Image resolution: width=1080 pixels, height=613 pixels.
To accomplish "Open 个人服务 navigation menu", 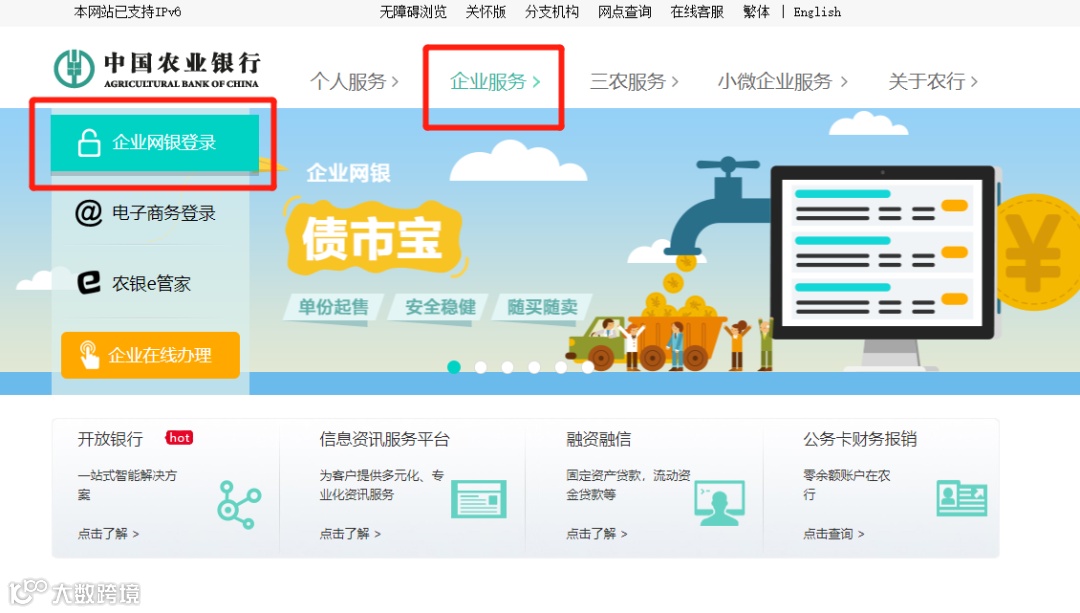I will (x=354, y=81).
